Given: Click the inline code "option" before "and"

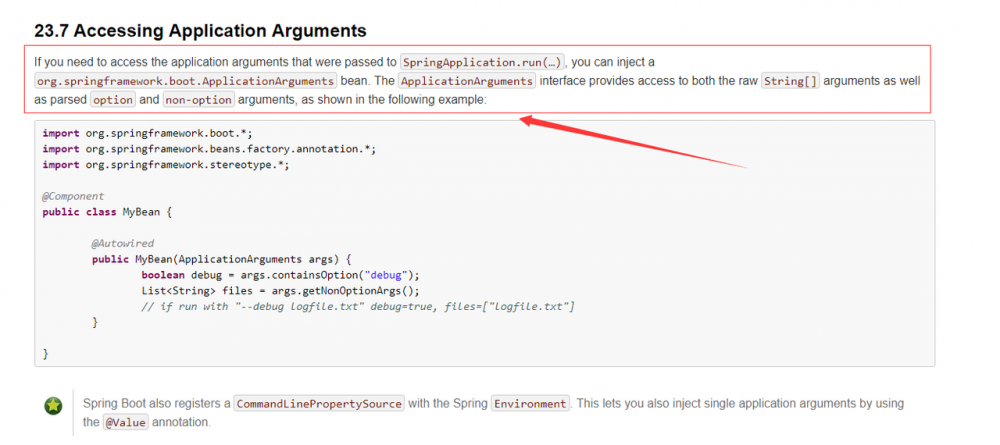Looking at the screenshot, I should pyautogui.click(x=113, y=101).
